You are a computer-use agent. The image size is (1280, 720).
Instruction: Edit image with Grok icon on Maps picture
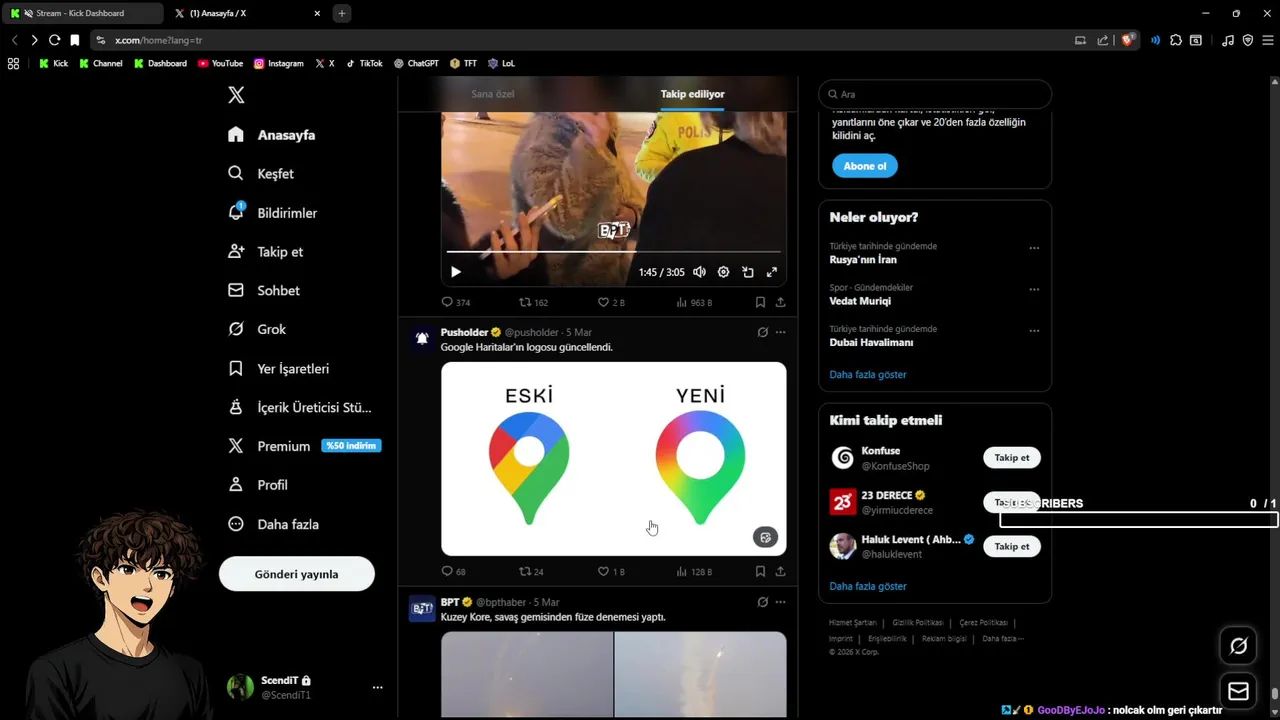coord(765,538)
